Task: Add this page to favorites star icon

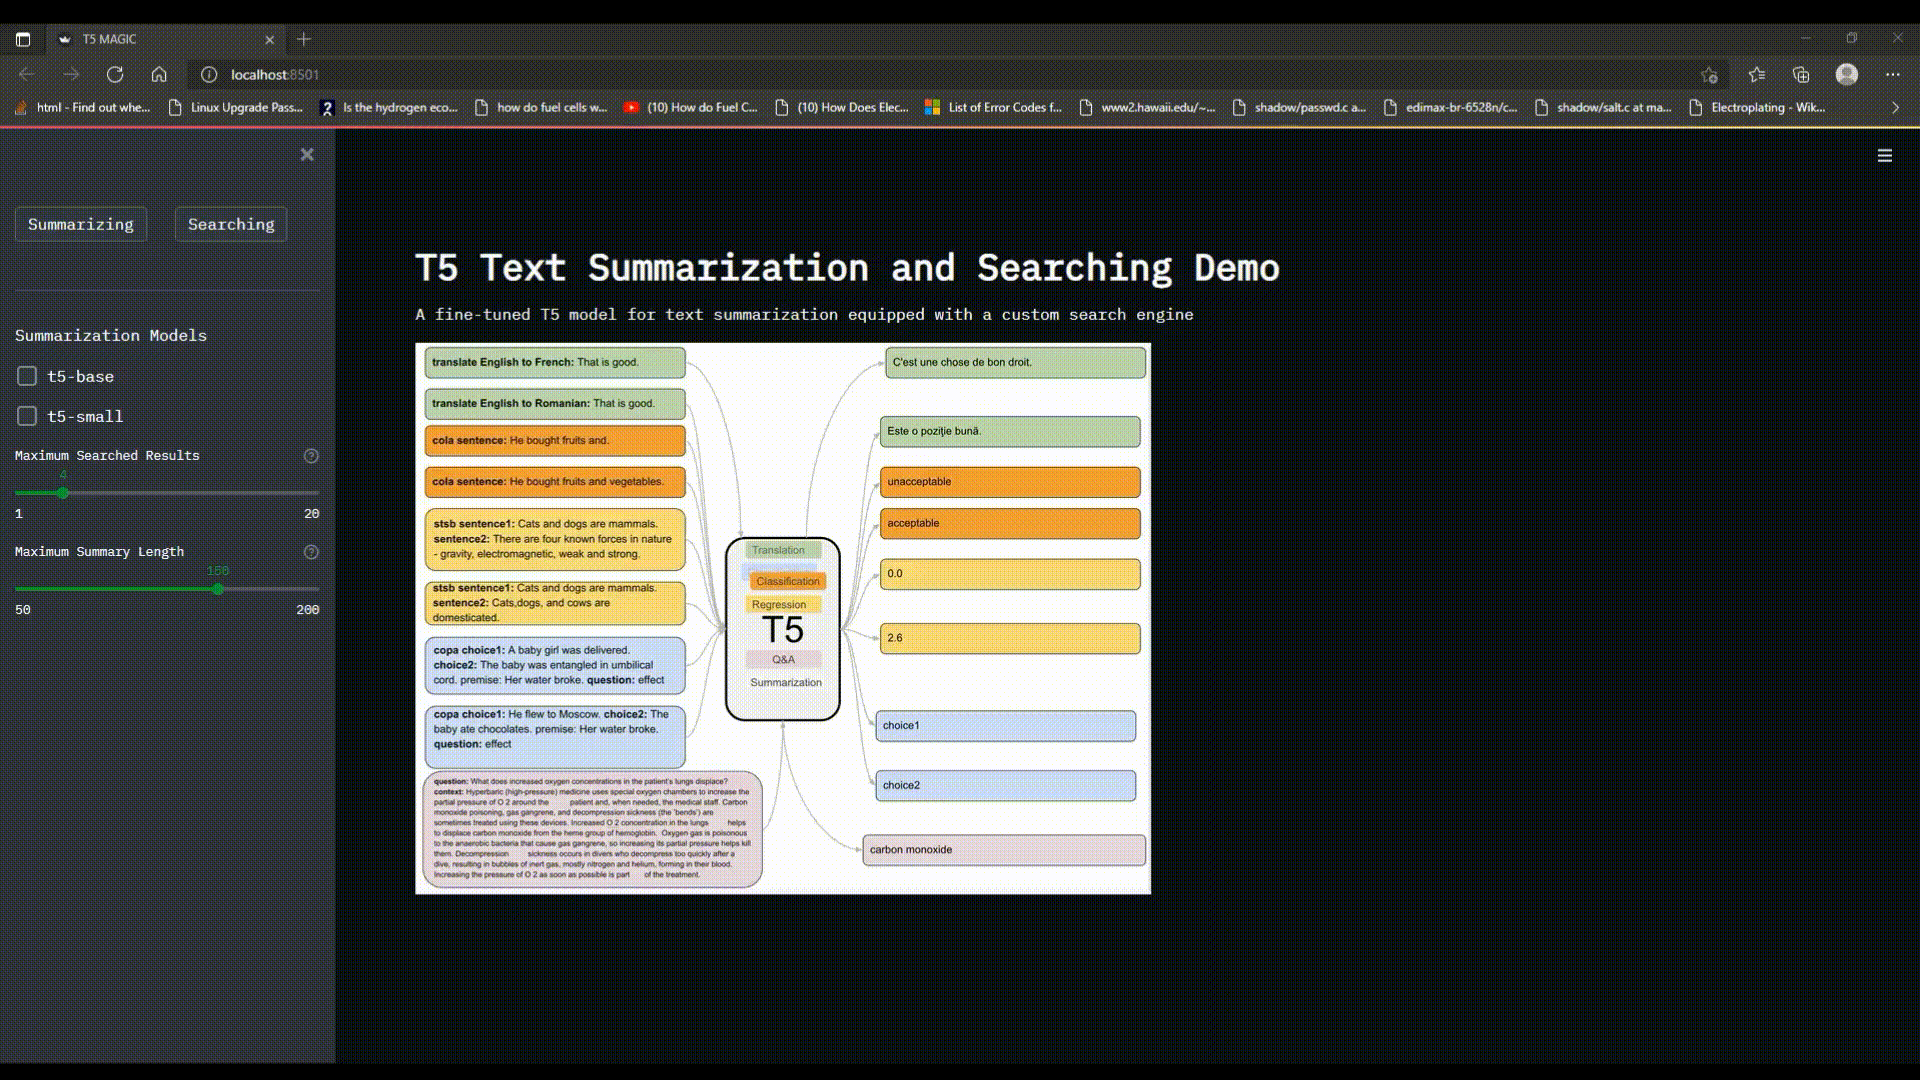Action: 1709,74
